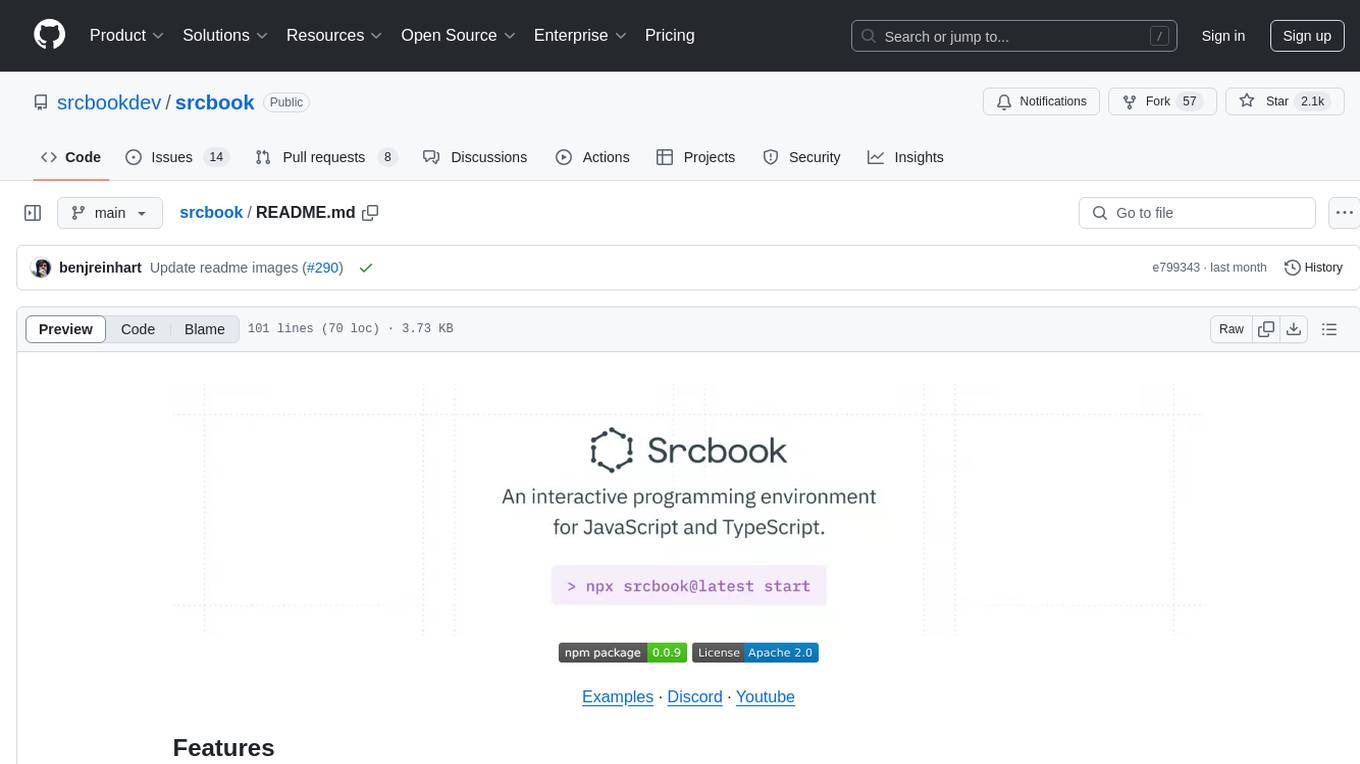This screenshot has width=1360, height=764.
Task: Click the License Apache 2.0 badge
Action: [x=755, y=653]
